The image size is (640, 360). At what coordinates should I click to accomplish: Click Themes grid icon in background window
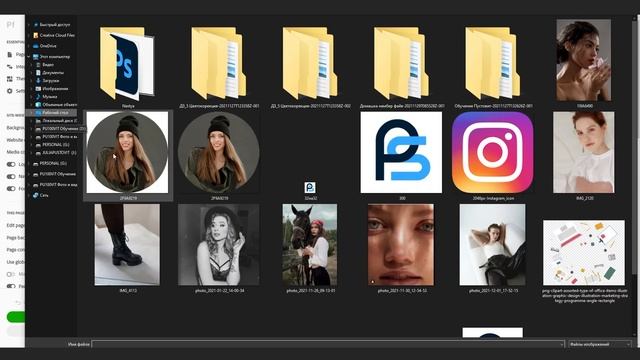[10, 79]
